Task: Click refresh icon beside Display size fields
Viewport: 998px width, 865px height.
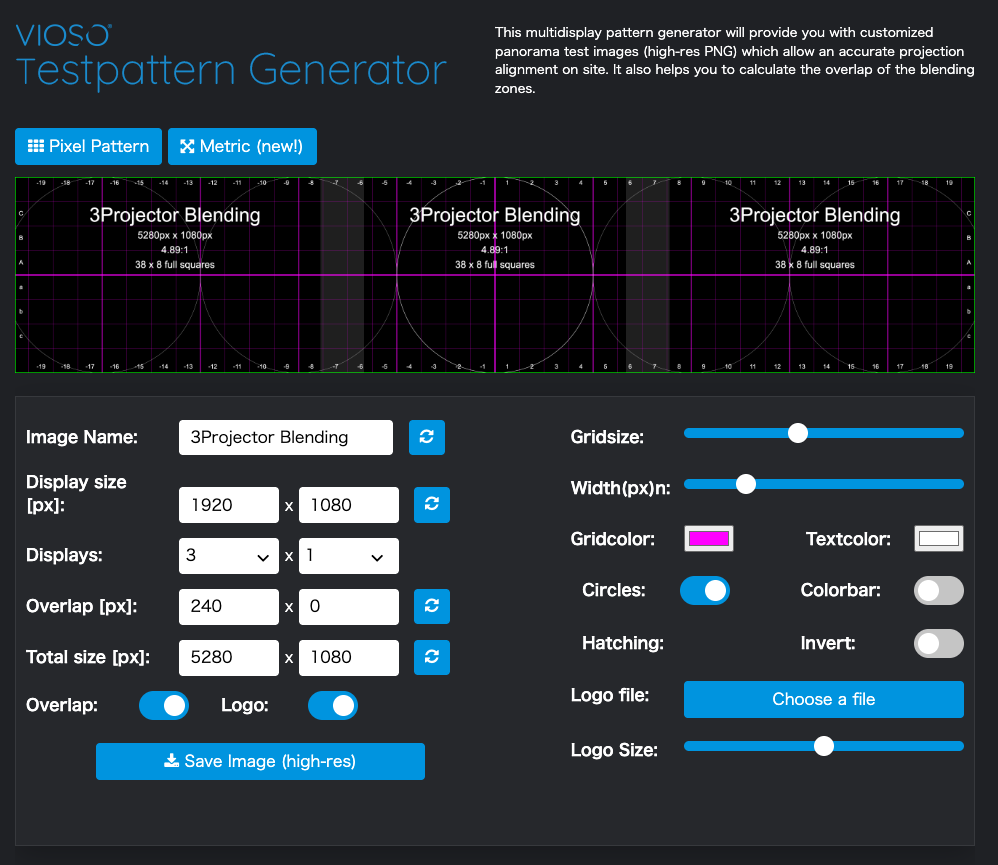Action: [x=432, y=505]
